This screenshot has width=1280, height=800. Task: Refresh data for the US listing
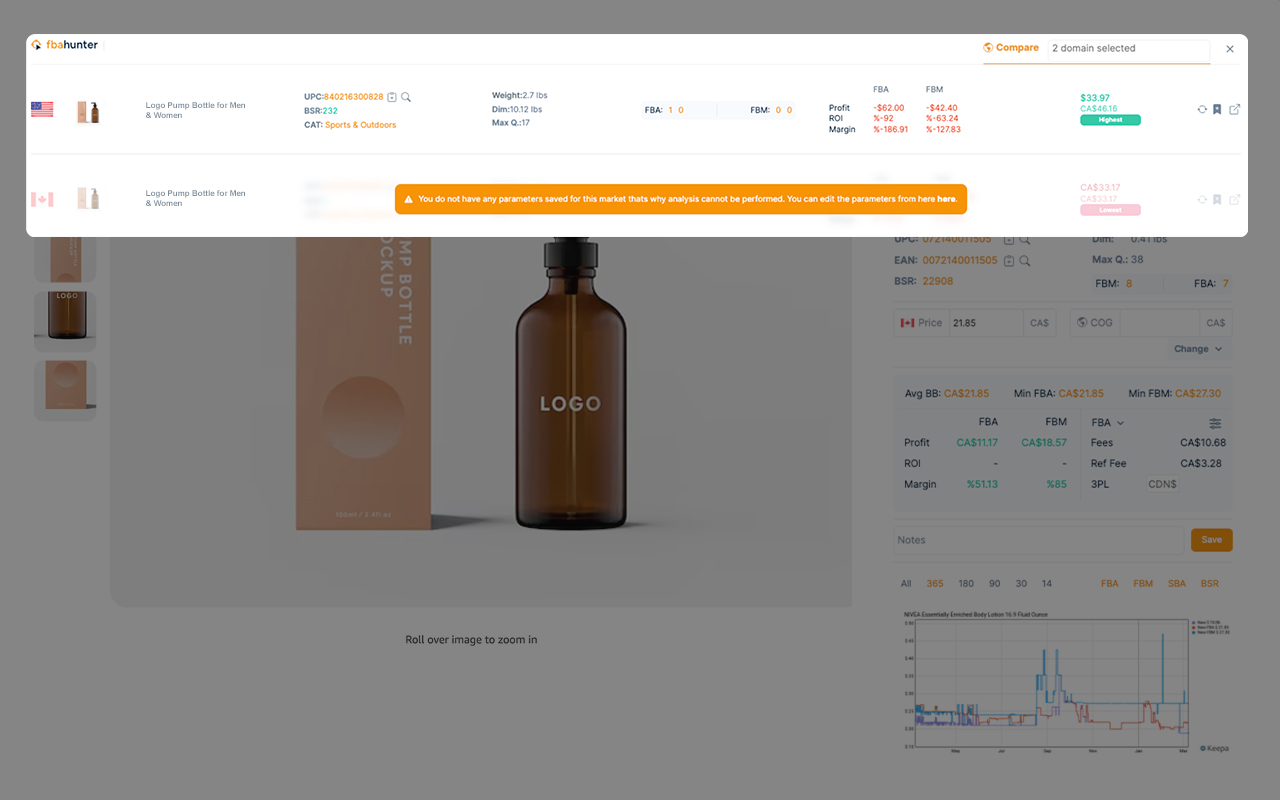[1202, 109]
